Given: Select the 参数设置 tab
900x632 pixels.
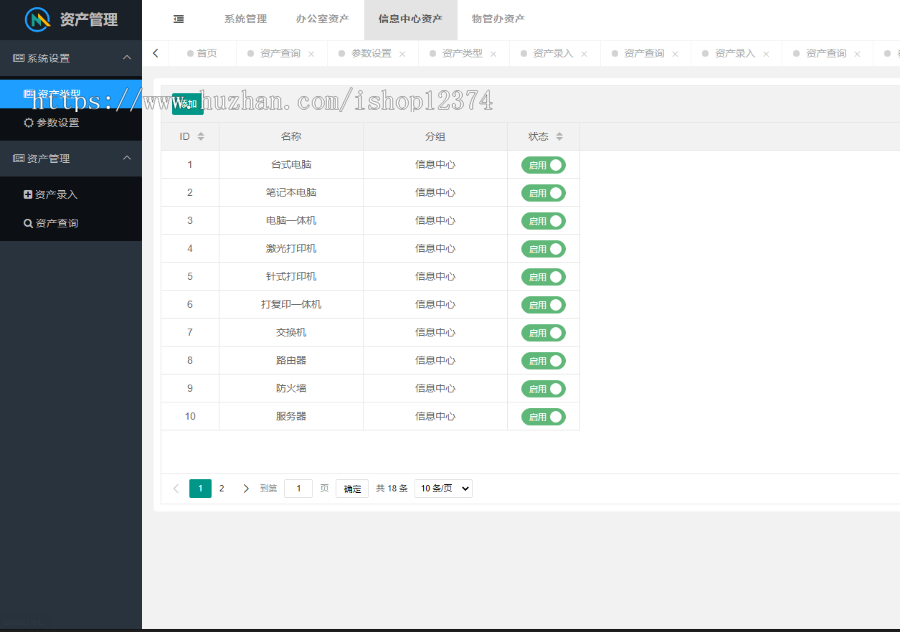Looking at the screenshot, I should (x=371, y=53).
